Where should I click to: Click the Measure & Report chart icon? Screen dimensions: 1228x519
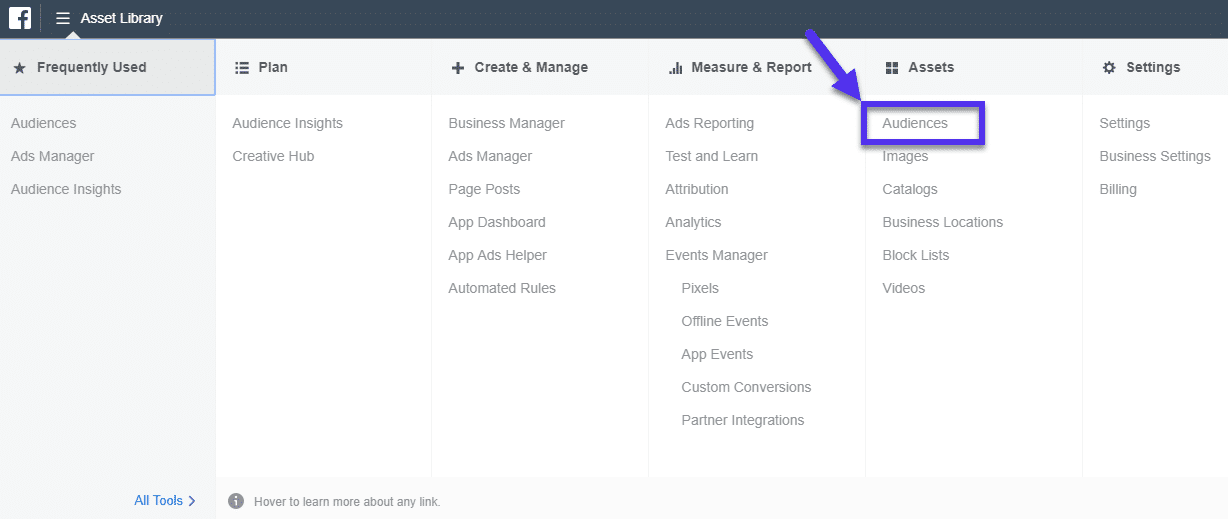coord(675,68)
